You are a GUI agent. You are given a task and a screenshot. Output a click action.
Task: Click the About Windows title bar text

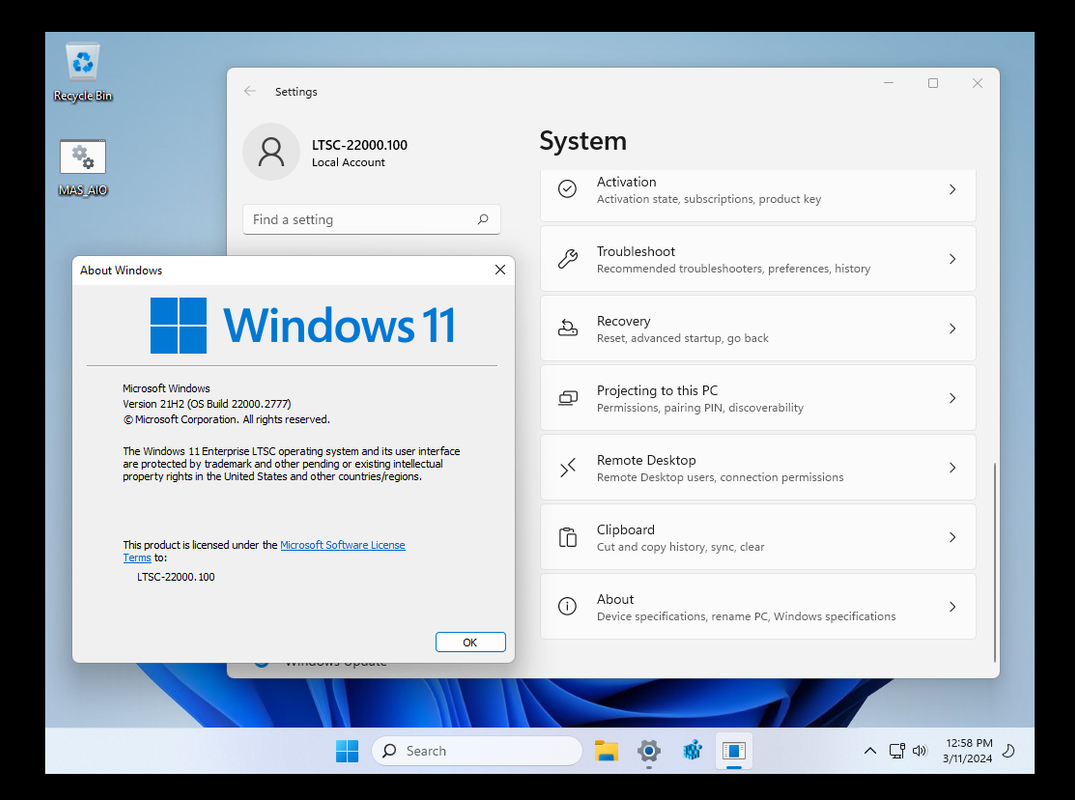coord(121,270)
